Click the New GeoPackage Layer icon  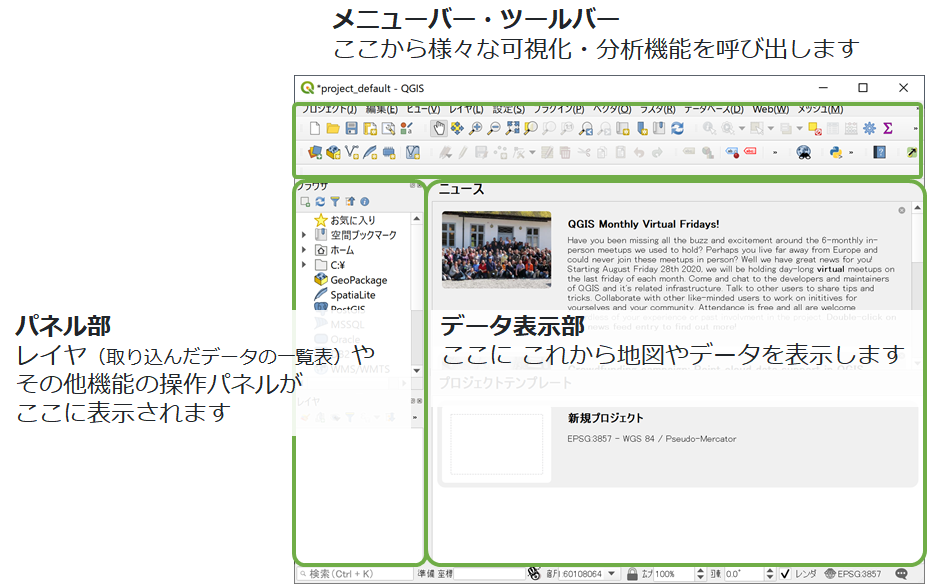point(333,152)
